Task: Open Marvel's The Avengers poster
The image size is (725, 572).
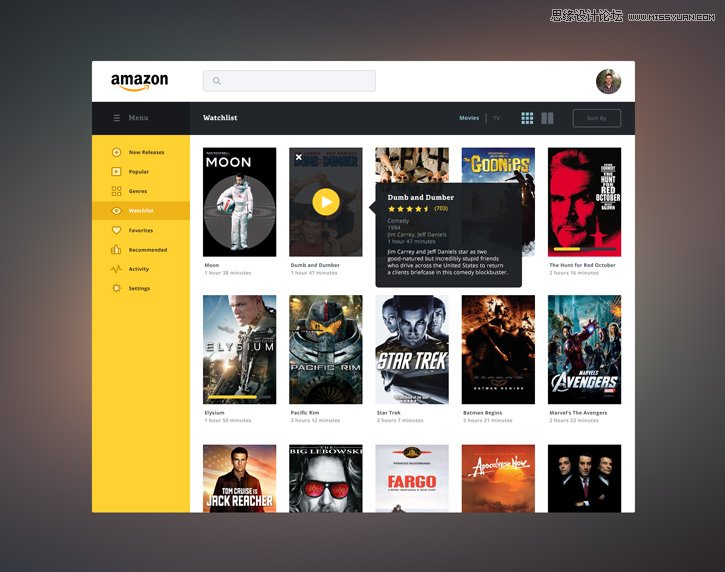Action: pyautogui.click(x=584, y=350)
